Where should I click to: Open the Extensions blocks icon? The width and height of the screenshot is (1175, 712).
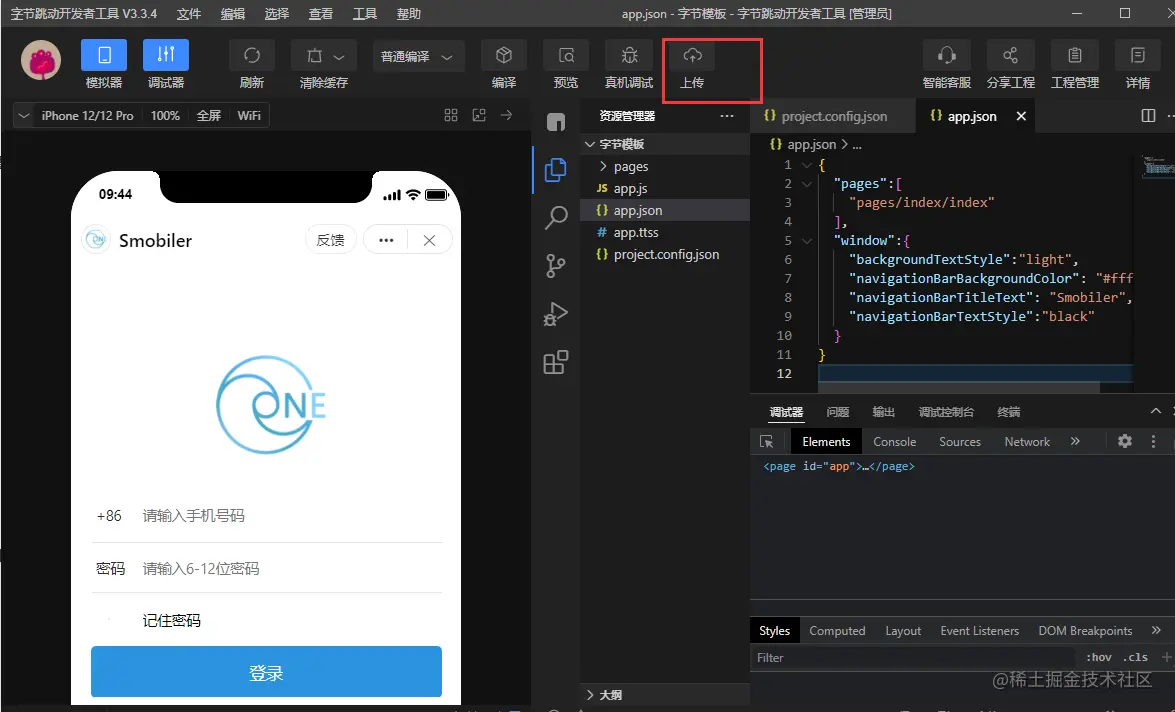tap(555, 362)
